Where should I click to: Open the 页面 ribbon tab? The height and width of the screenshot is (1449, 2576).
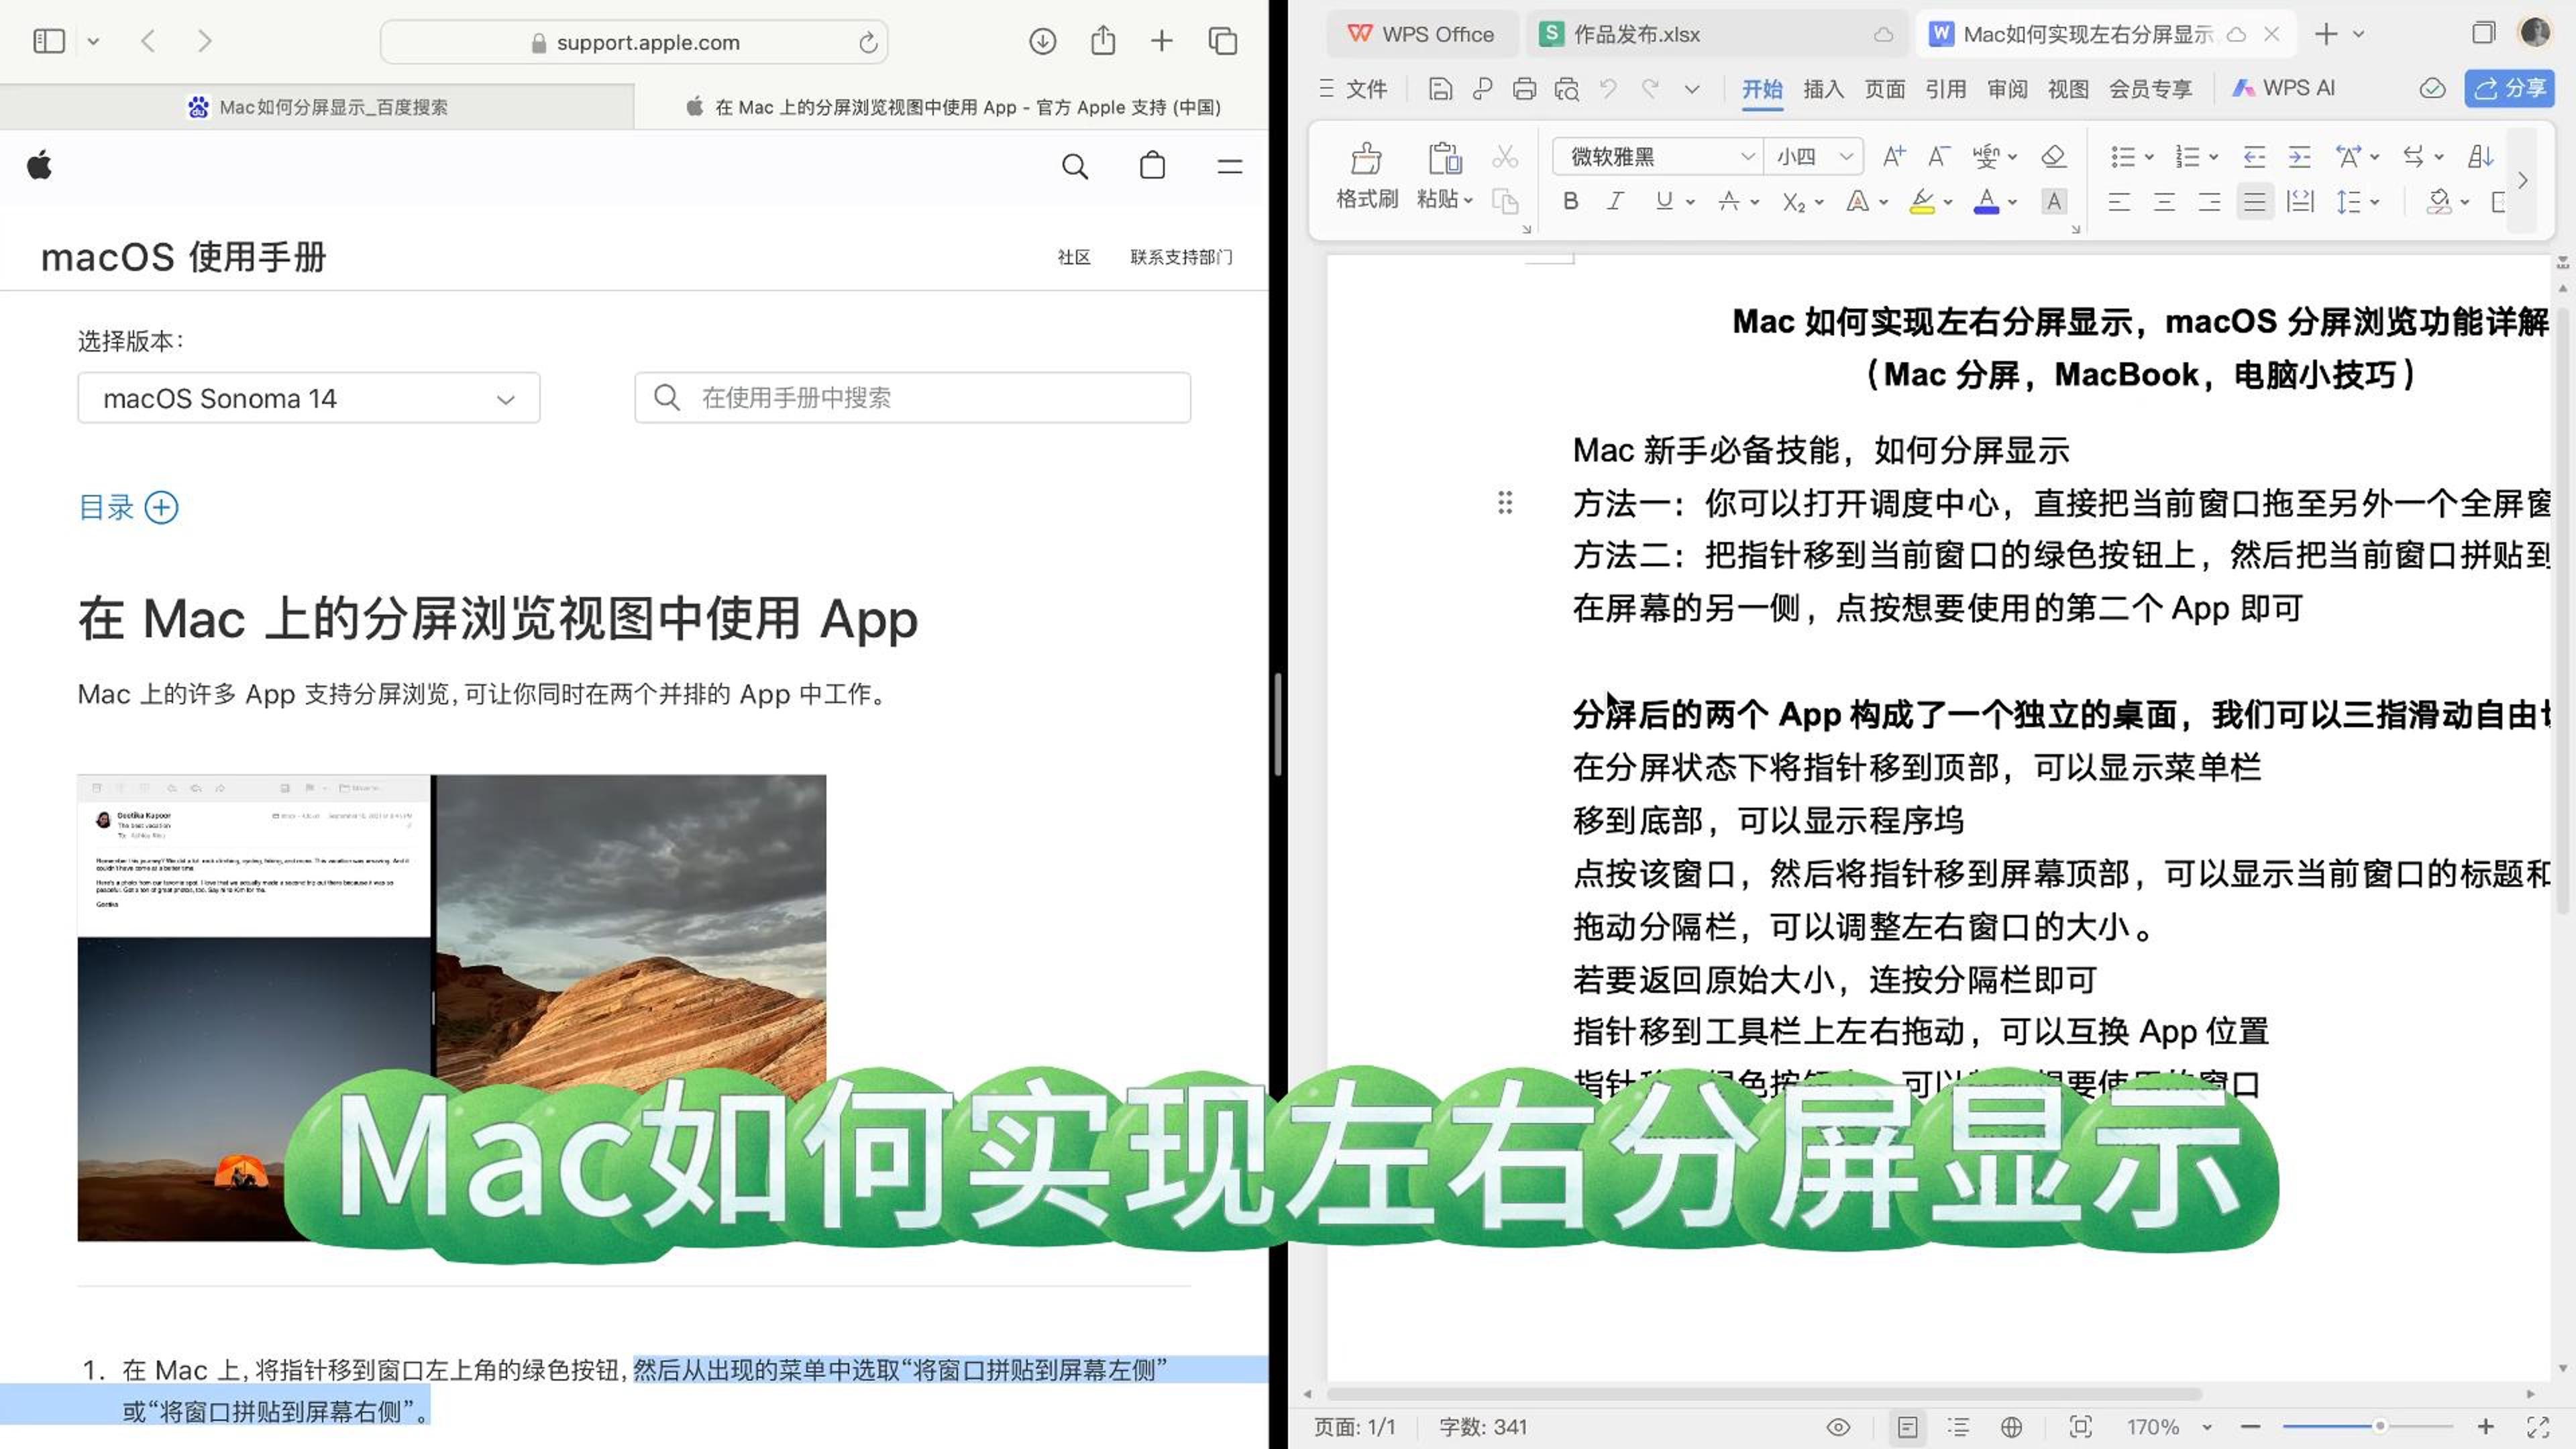click(x=1884, y=89)
